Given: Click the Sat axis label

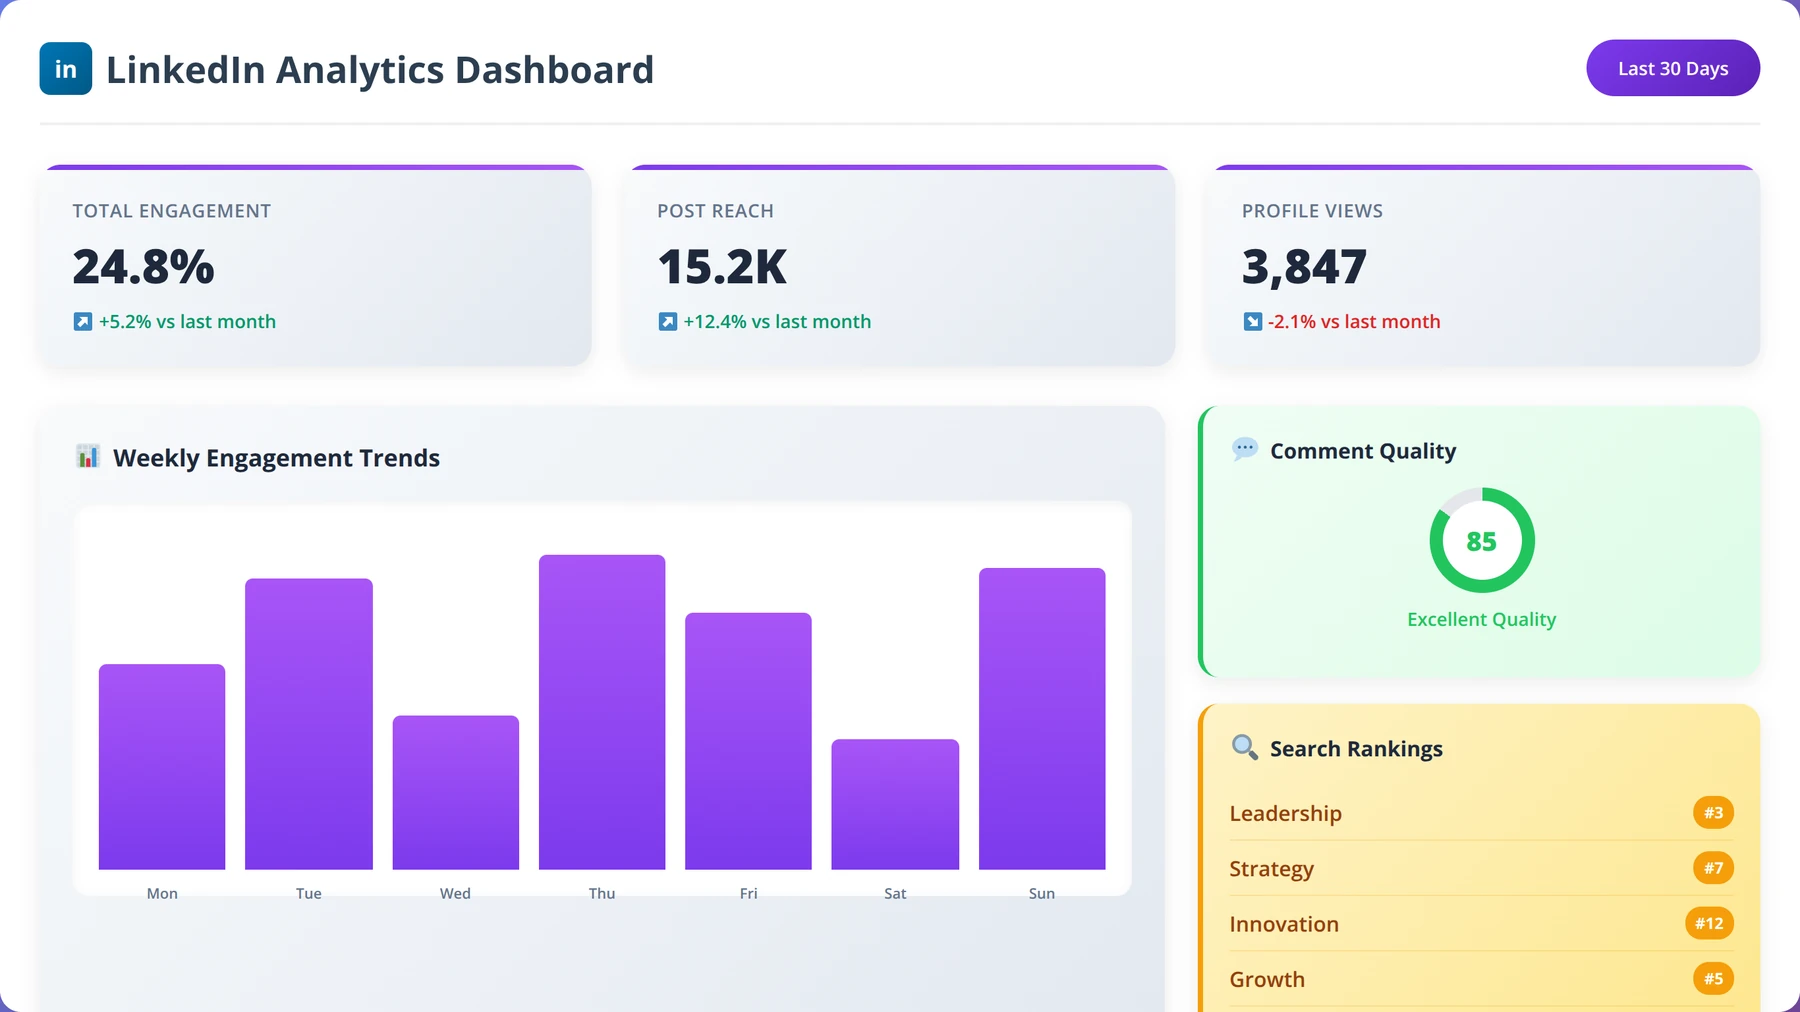Looking at the screenshot, I should [895, 893].
